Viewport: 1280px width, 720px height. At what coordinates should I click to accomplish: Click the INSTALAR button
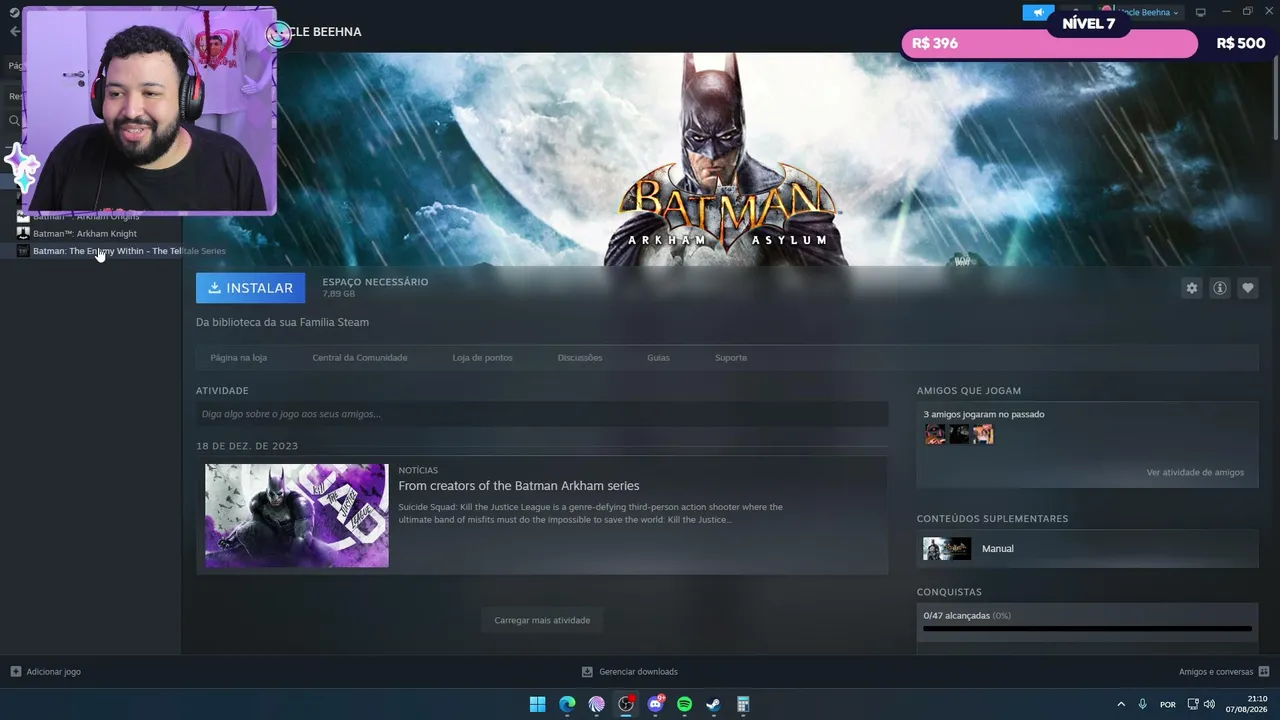point(251,288)
